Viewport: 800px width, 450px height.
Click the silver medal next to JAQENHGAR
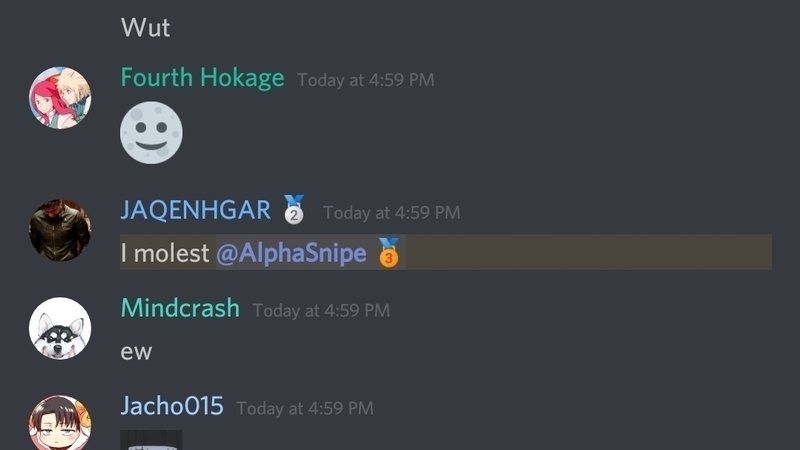[294, 209]
